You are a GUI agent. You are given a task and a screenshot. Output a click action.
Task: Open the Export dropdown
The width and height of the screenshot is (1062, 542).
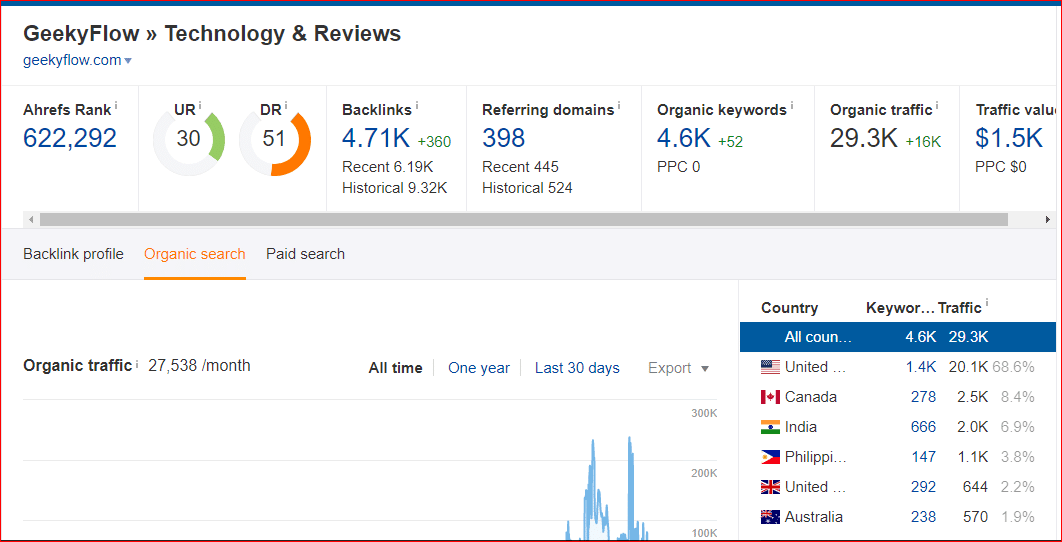(679, 368)
